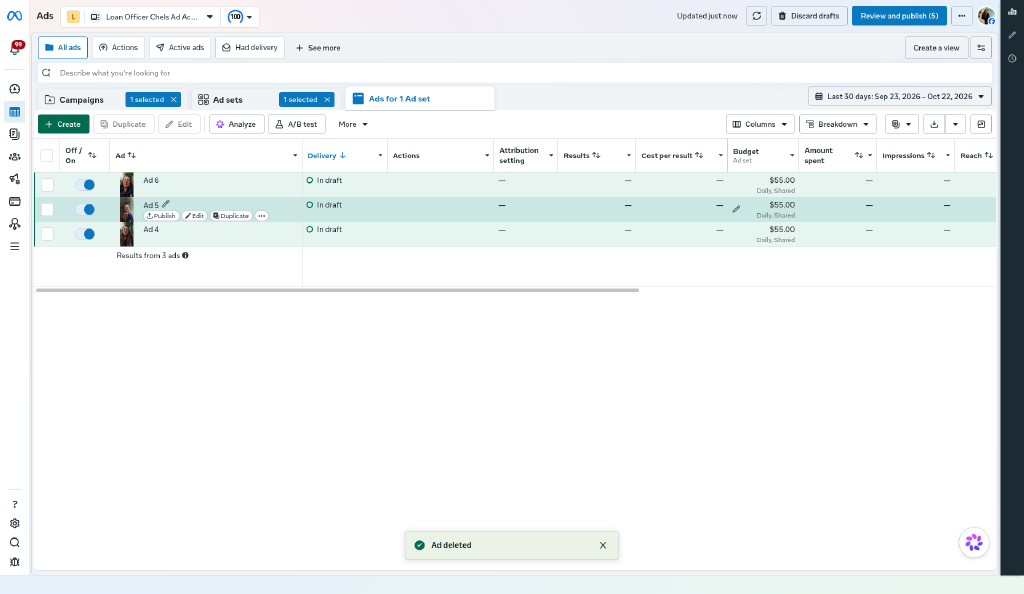Viewport: 1024px width, 594px height.
Task: Open the Delivery column options arrow
Action: tap(380, 155)
